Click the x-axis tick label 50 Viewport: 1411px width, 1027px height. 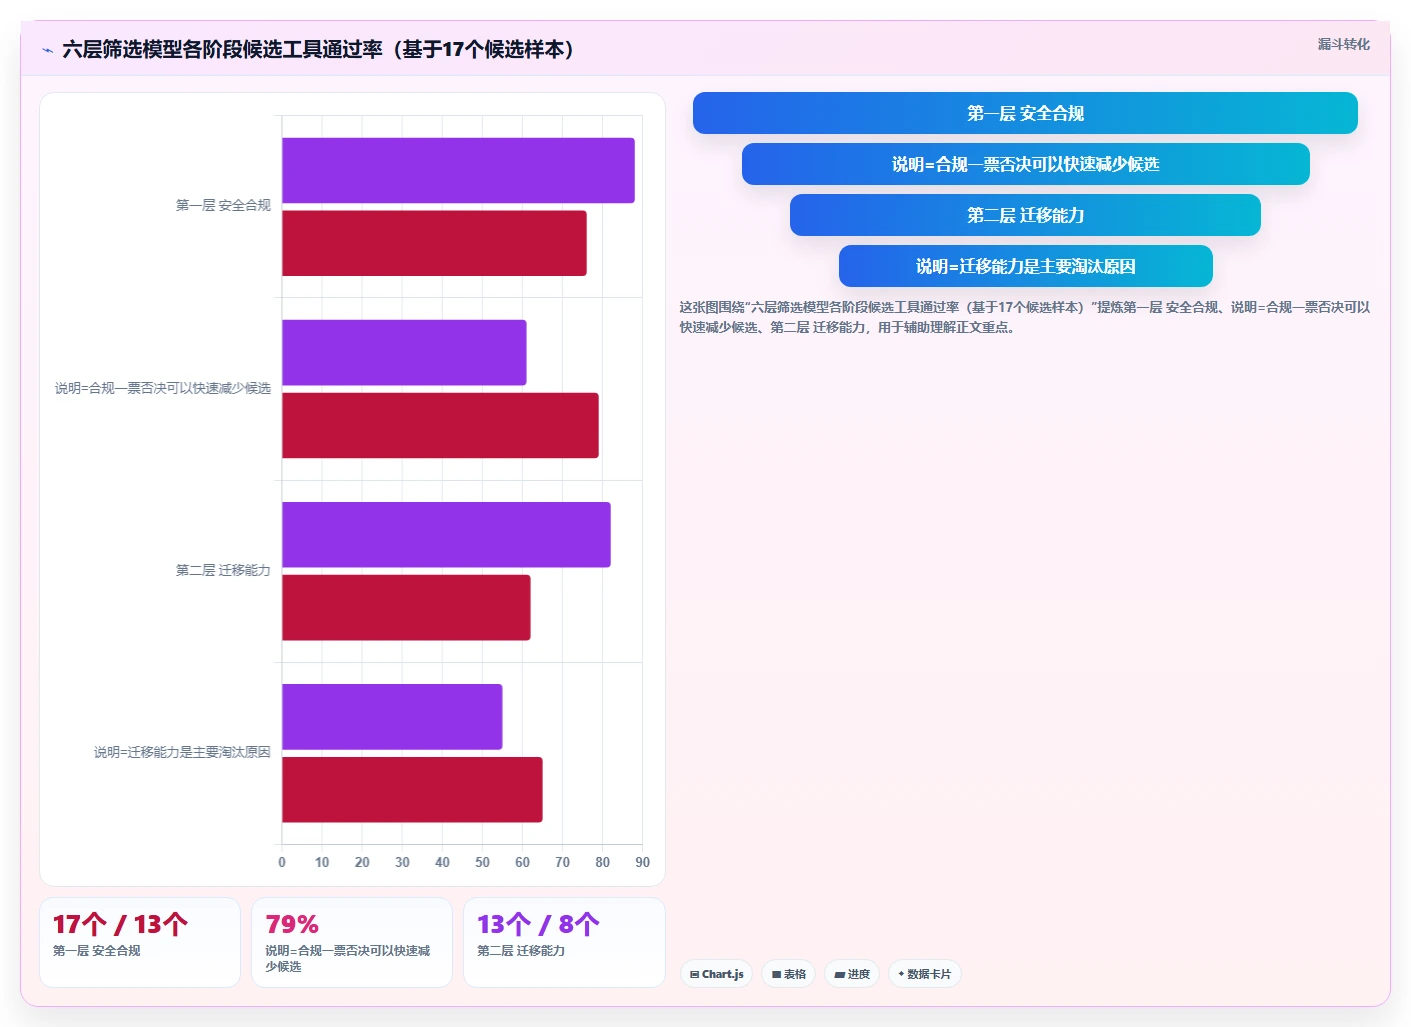[x=482, y=862]
